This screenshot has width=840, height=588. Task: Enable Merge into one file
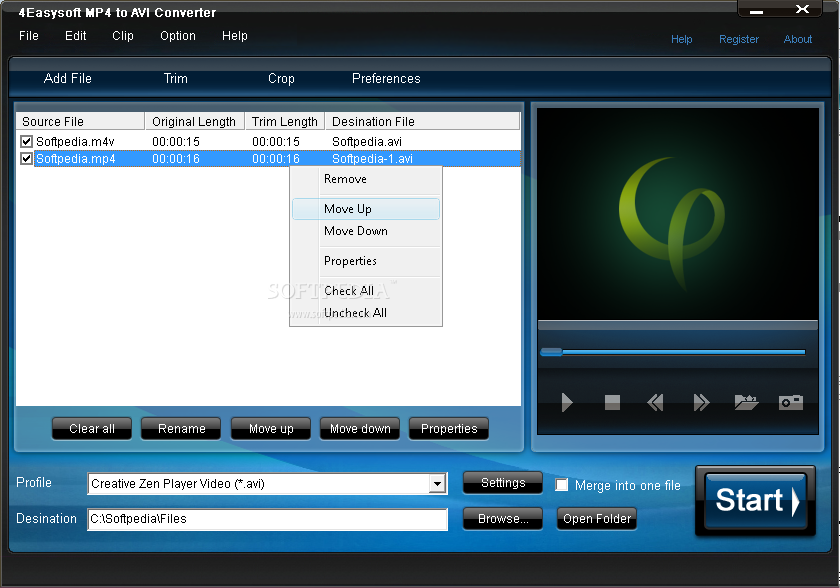click(x=561, y=485)
